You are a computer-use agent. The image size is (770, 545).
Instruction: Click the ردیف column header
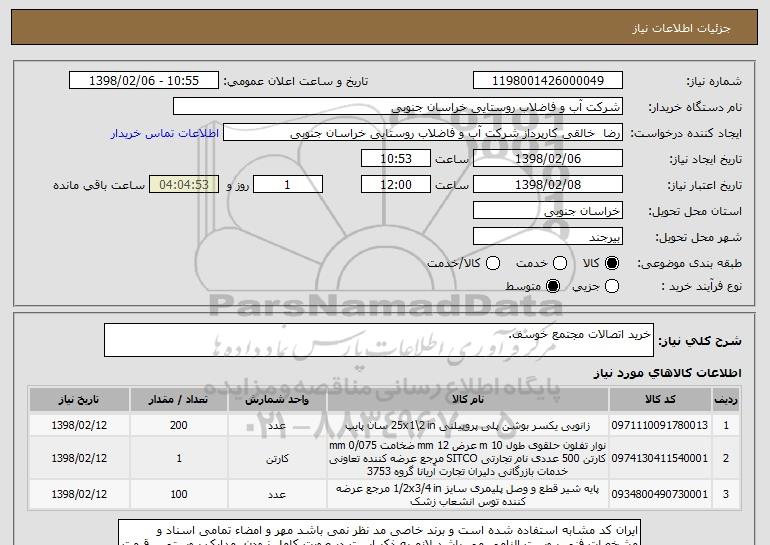726,400
